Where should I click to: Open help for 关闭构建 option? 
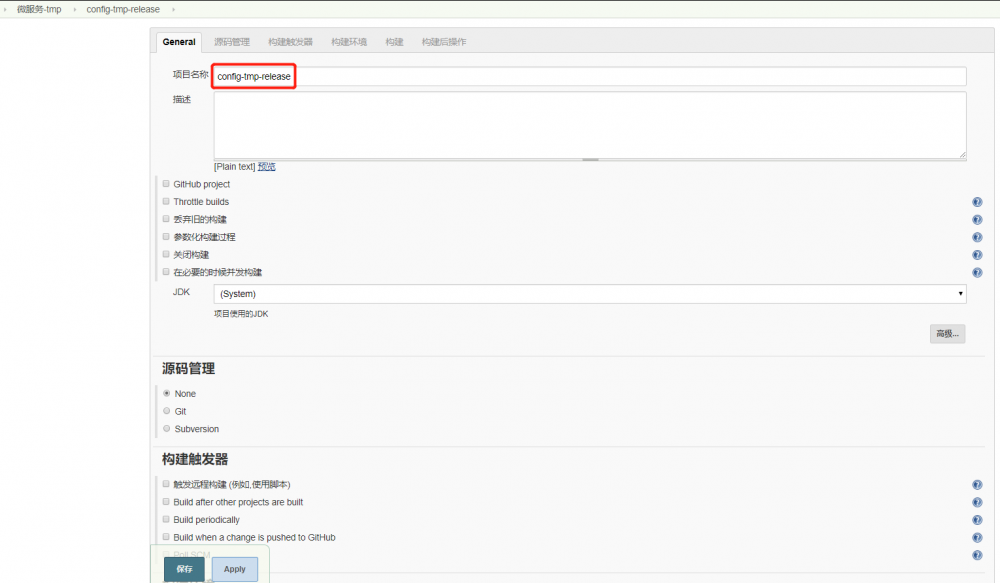[977, 255]
